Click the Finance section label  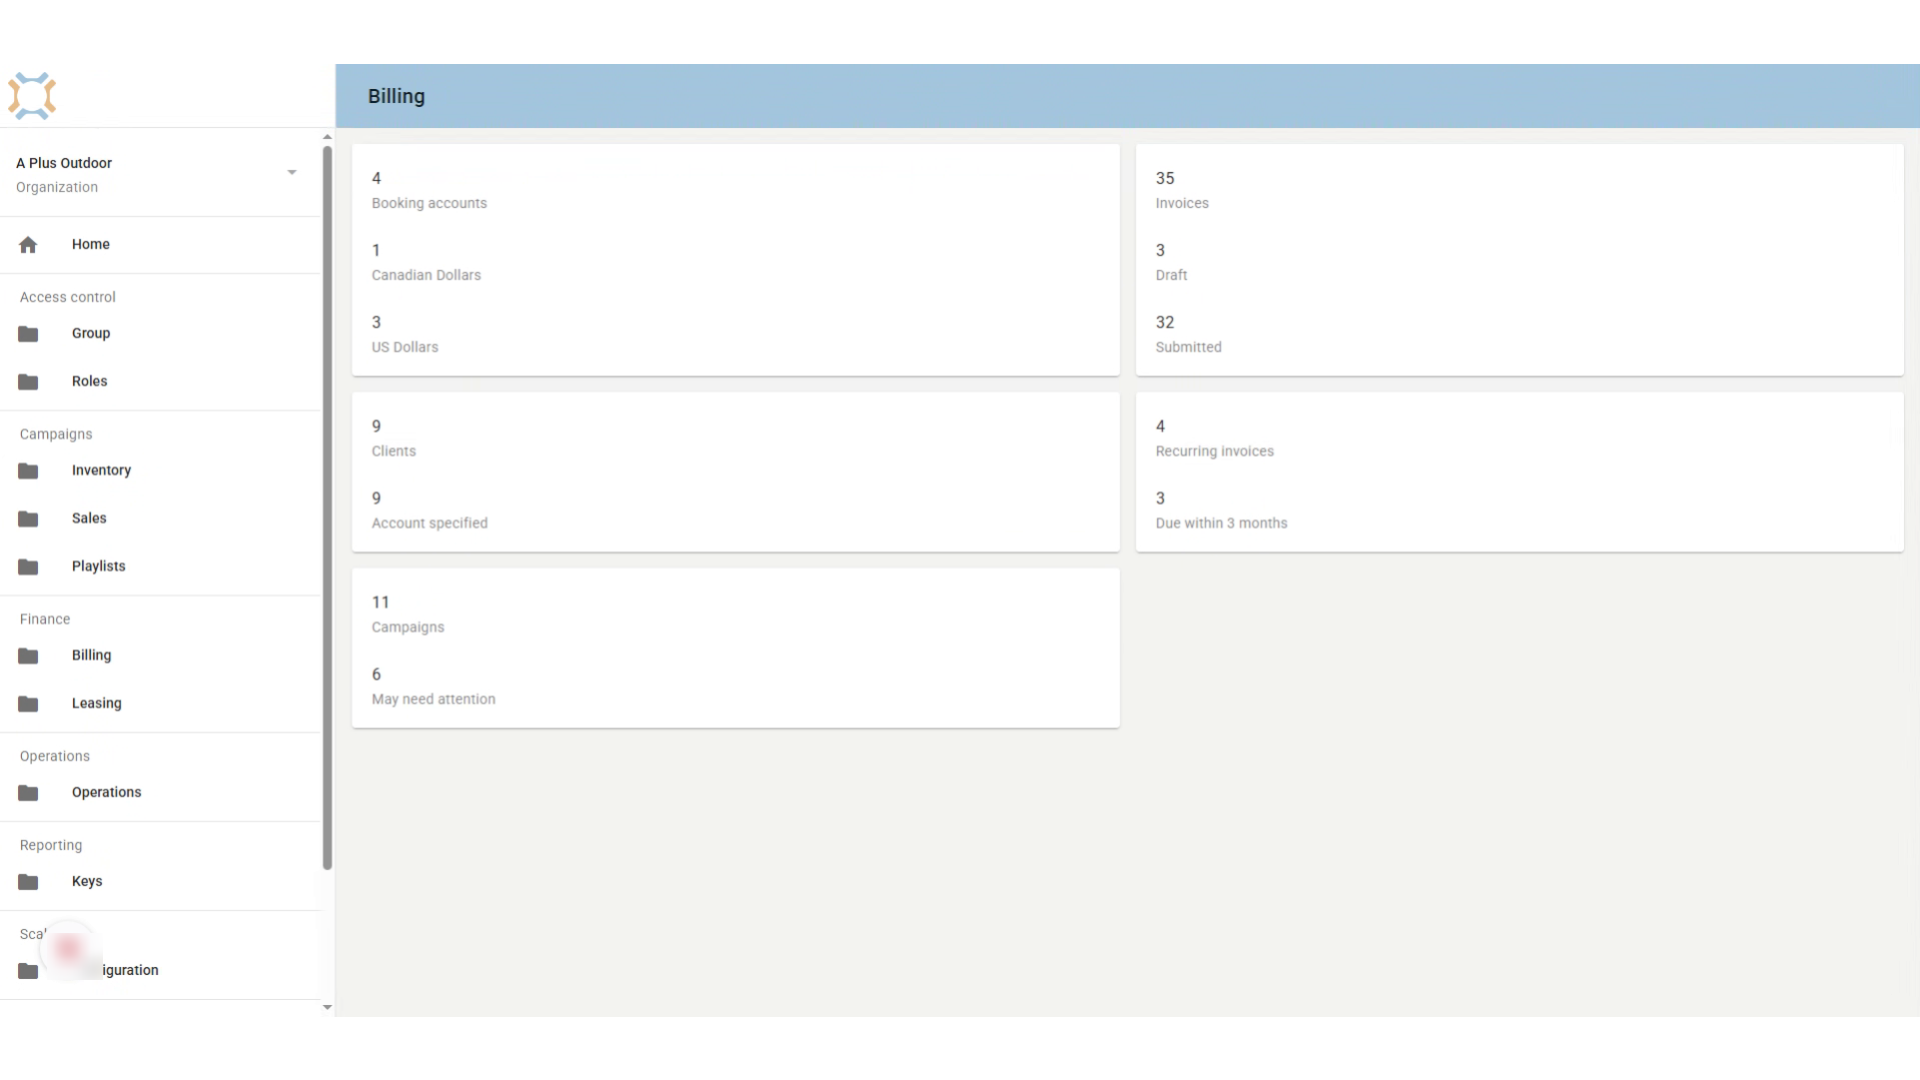[45, 619]
